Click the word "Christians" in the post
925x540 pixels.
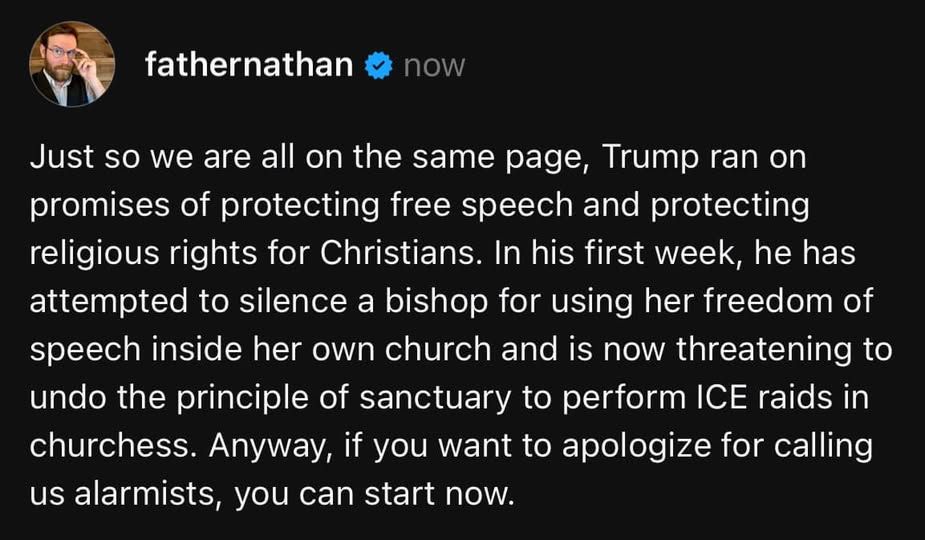click(x=398, y=253)
